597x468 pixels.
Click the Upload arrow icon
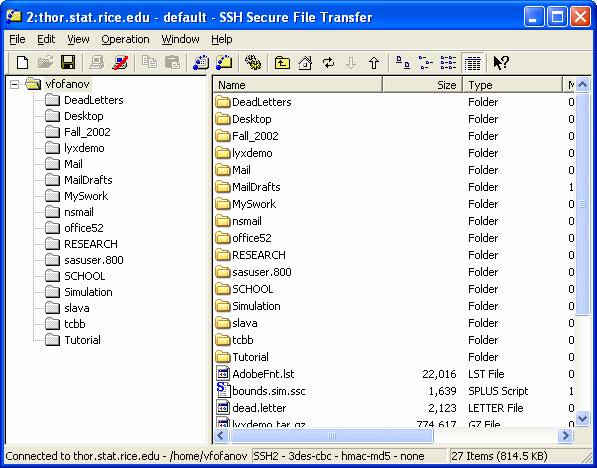tap(374, 62)
